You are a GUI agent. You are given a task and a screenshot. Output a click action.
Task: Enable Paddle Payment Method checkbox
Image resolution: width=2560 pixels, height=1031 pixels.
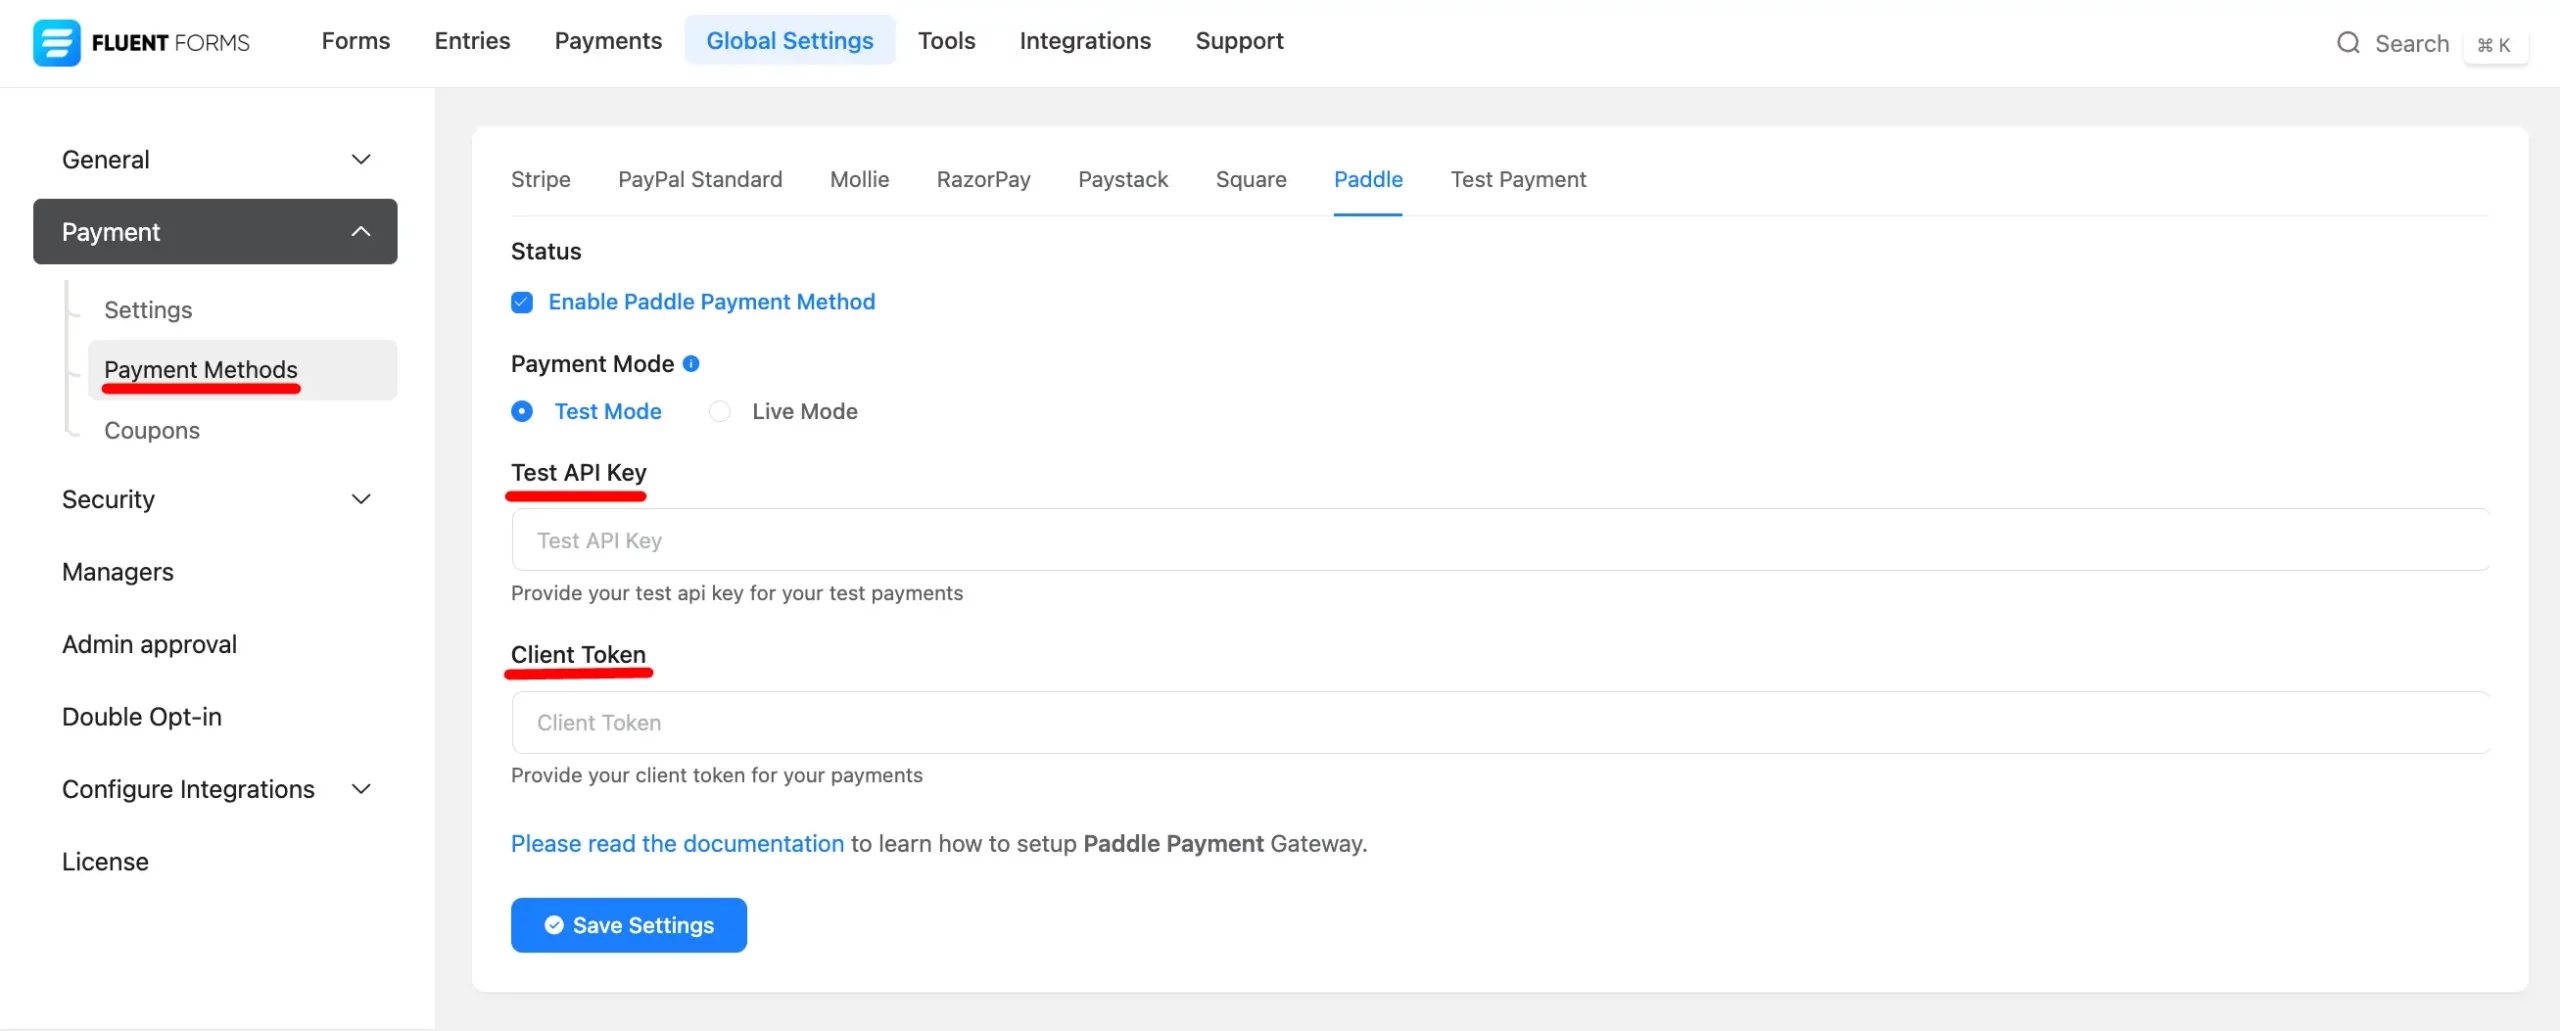tap(522, 302)
